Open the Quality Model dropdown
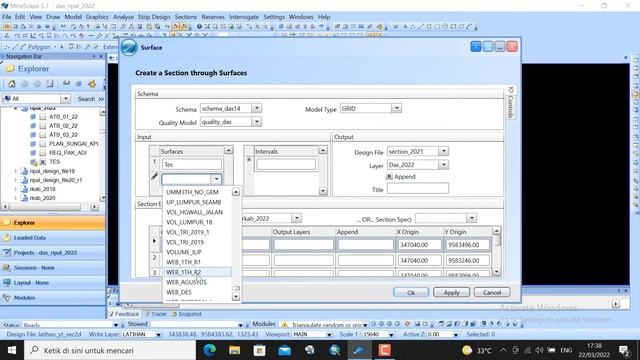Screen dimensions: 640x360 [256, 122]
